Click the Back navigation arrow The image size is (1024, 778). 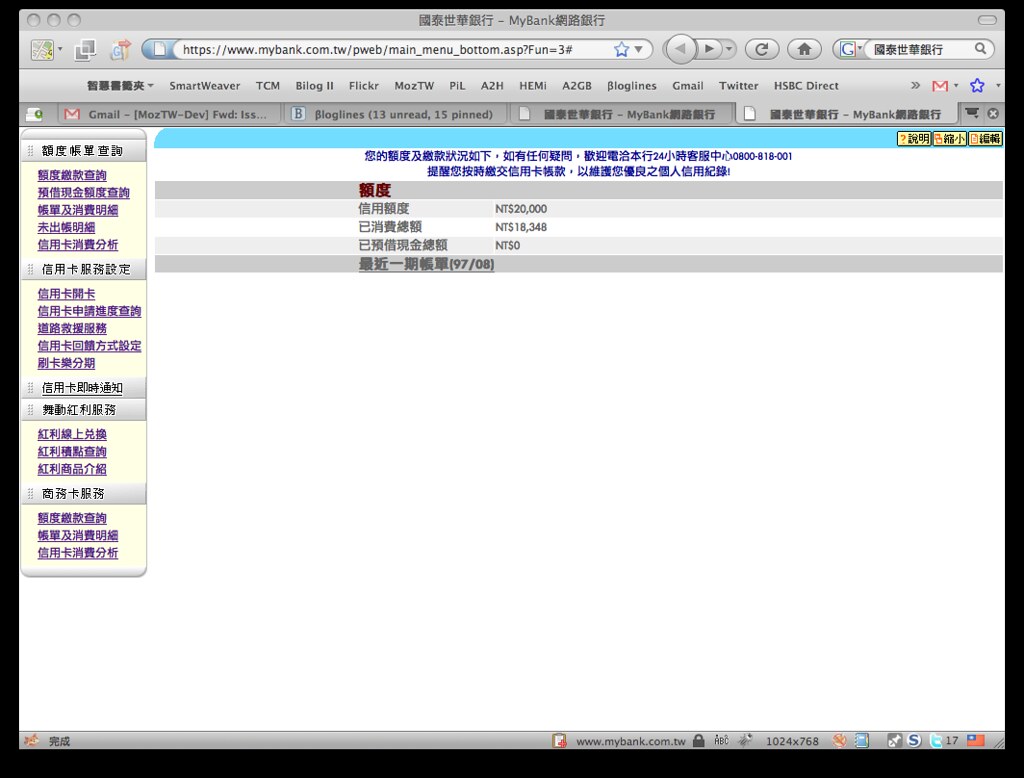(x=681, y=49)
